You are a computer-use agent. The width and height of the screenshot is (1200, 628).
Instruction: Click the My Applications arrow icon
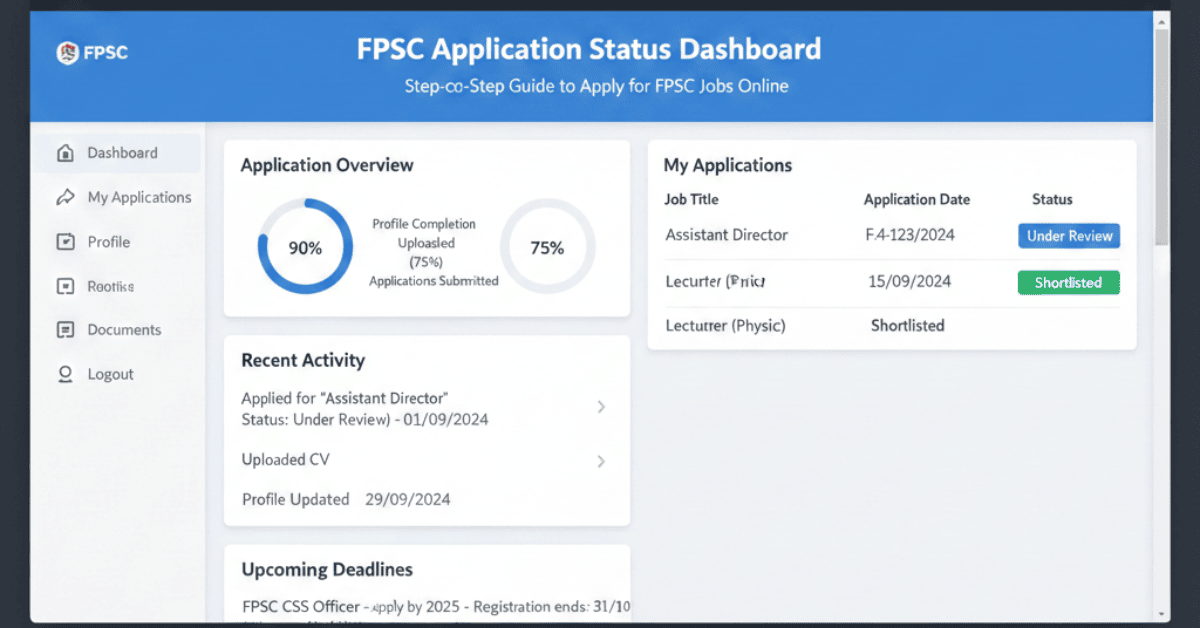click(x=64, y=197)
